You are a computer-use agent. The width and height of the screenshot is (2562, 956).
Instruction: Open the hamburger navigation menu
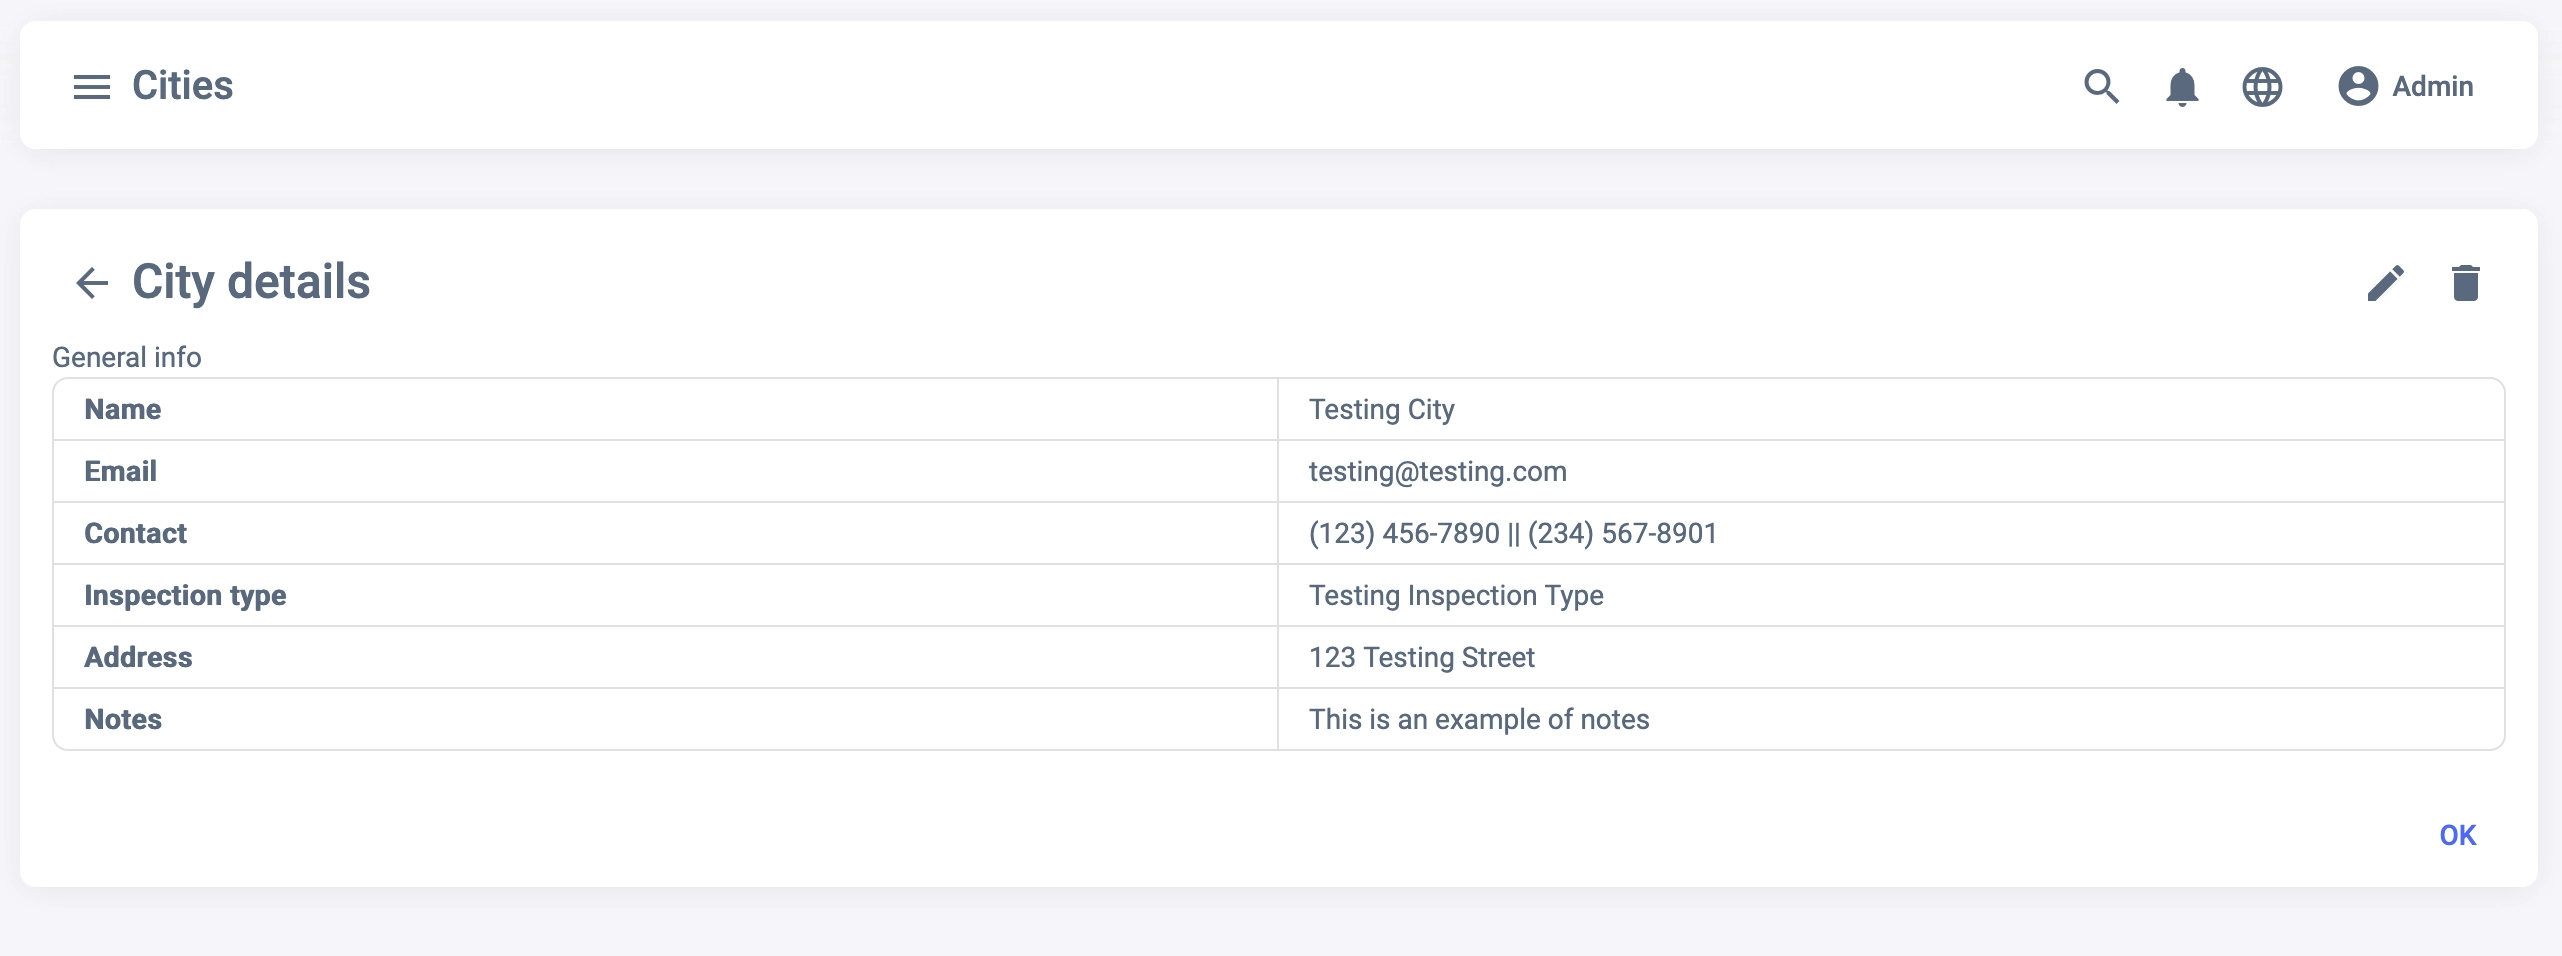(x=92, y=87)
